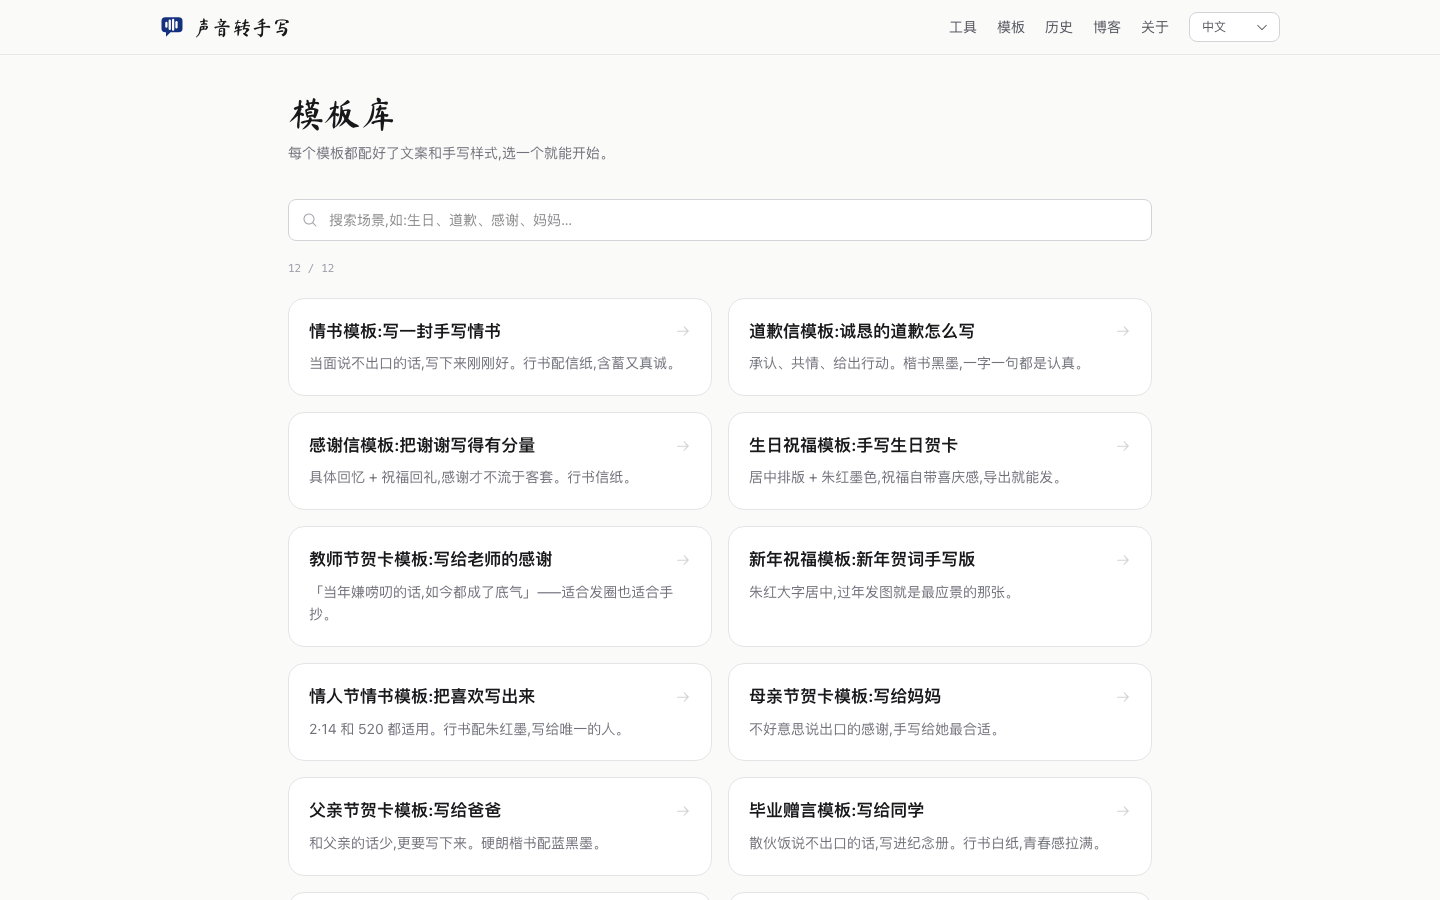Choose 母亲节贺卡模板:写给妈妈 title

(x=845, y=696)
